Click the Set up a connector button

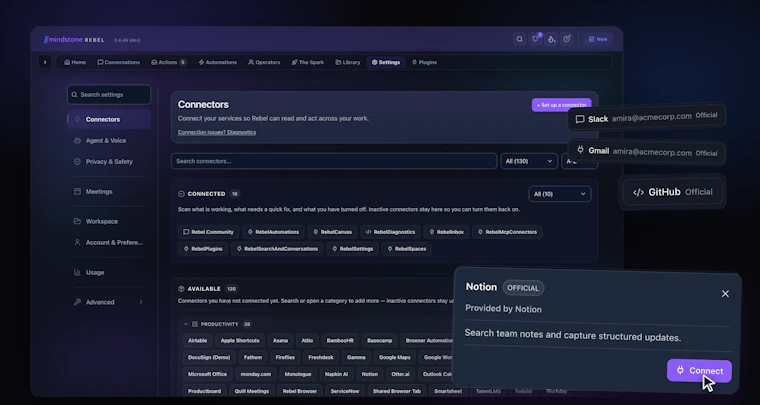point(561,105)
